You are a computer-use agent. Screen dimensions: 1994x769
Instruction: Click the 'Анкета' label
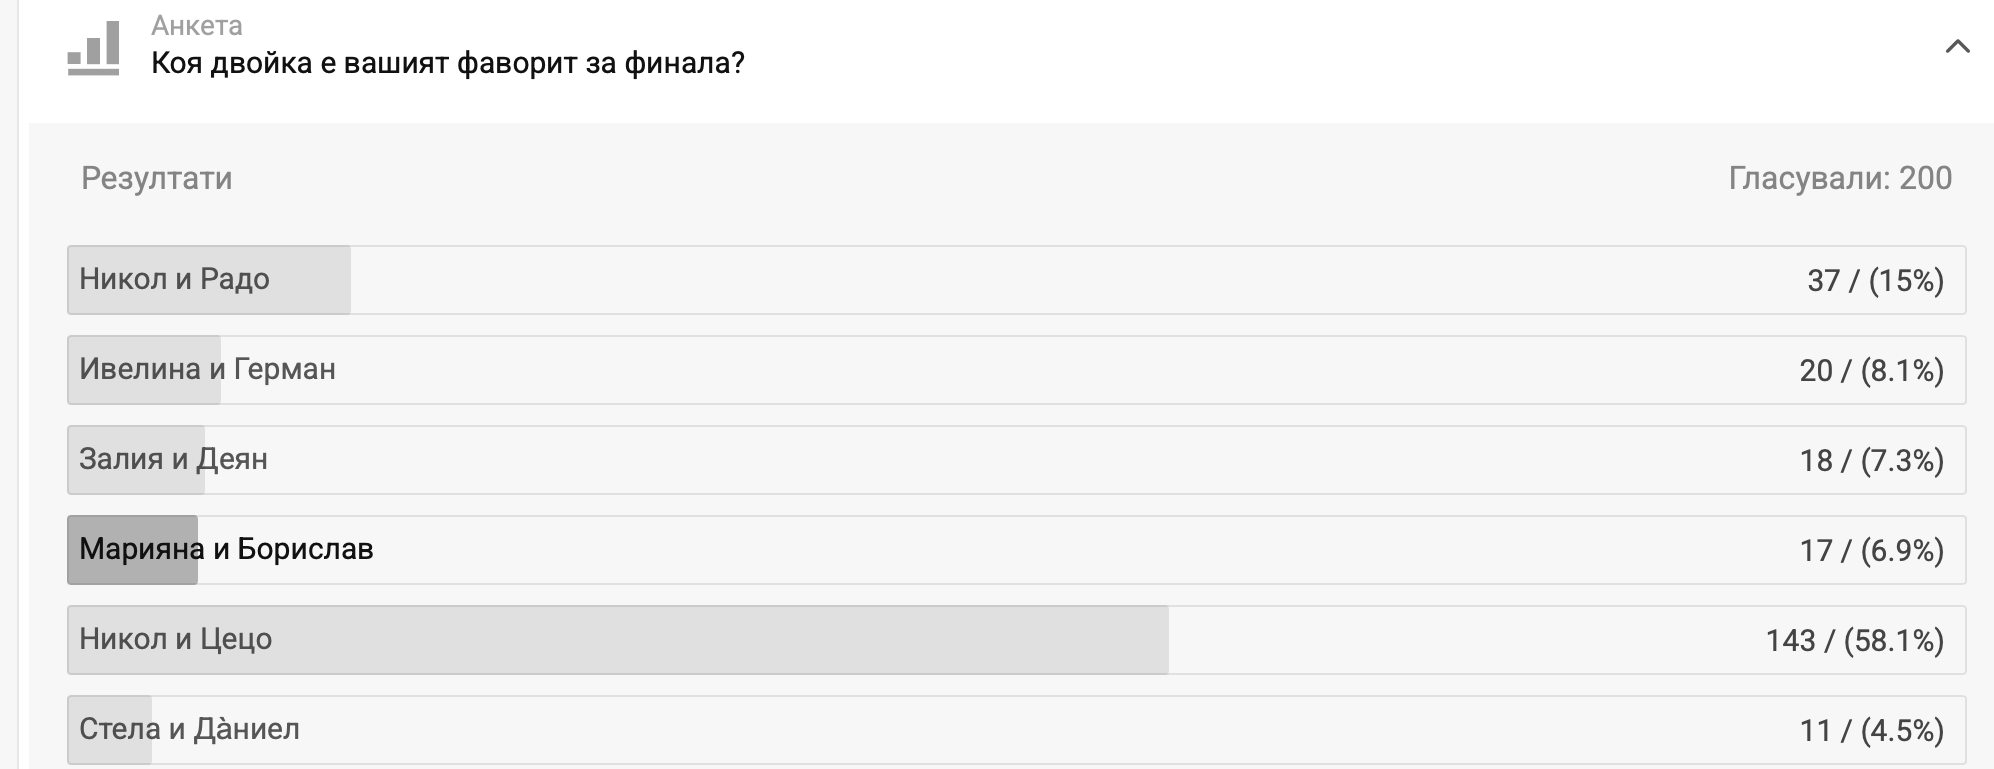point(197,25)
